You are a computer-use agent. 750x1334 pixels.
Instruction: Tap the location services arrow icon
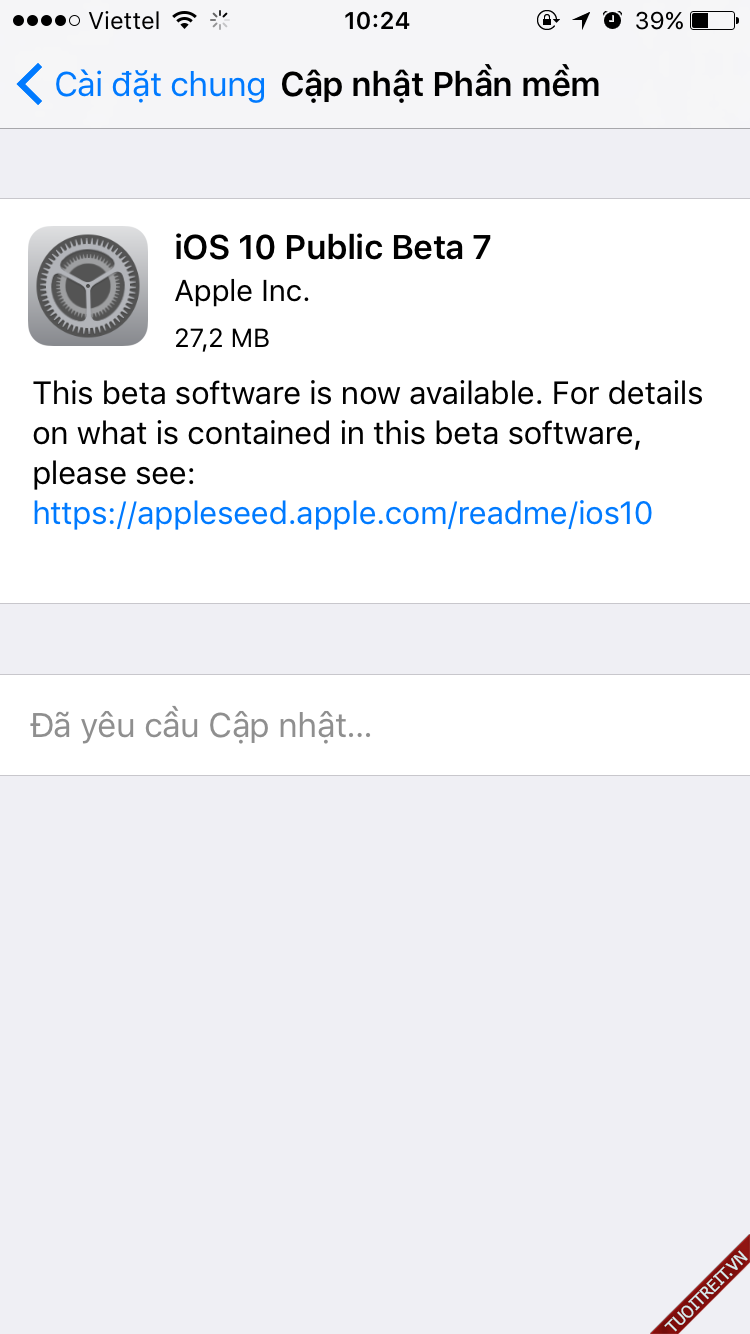pos(581,20)
